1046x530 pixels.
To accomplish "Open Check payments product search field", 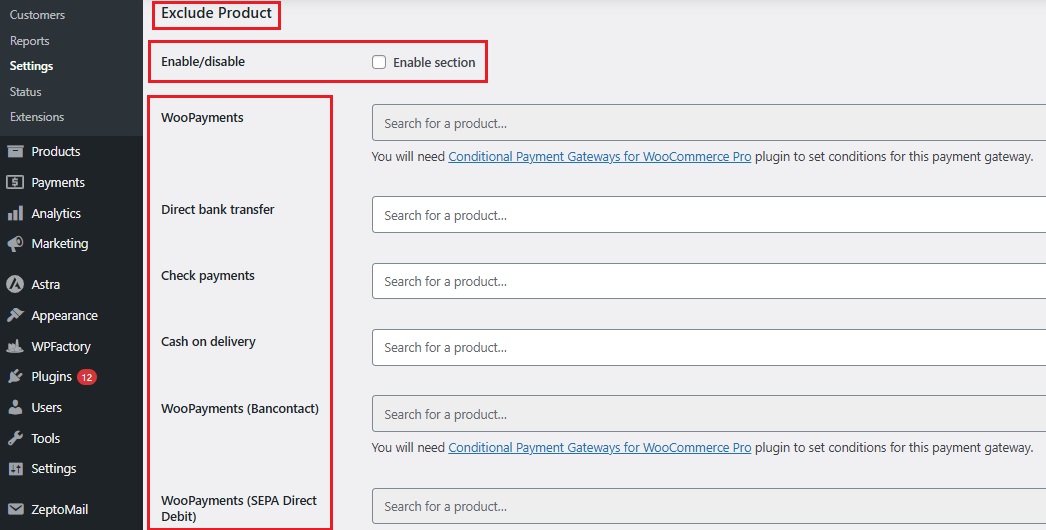I will (708, 281).
